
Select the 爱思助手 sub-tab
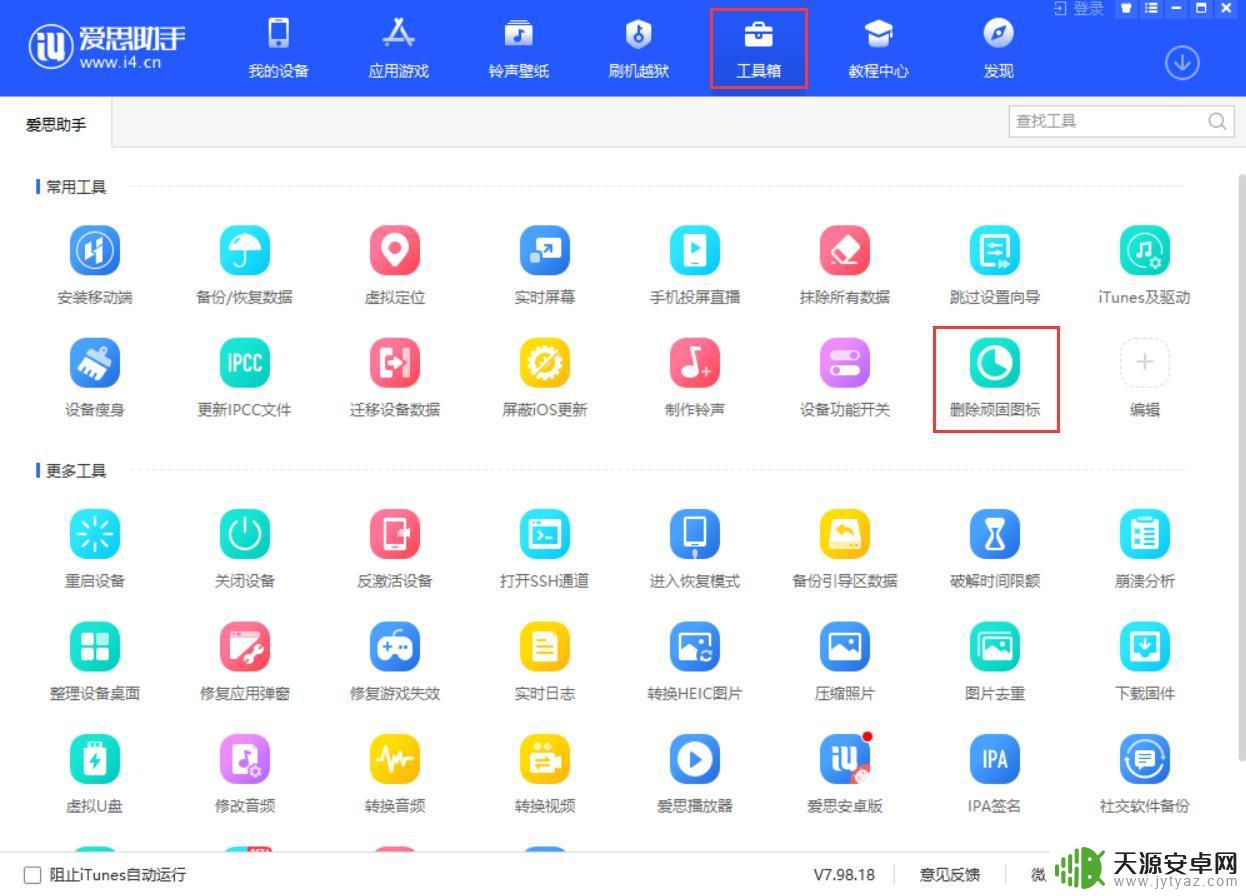[x=56, y=124]
